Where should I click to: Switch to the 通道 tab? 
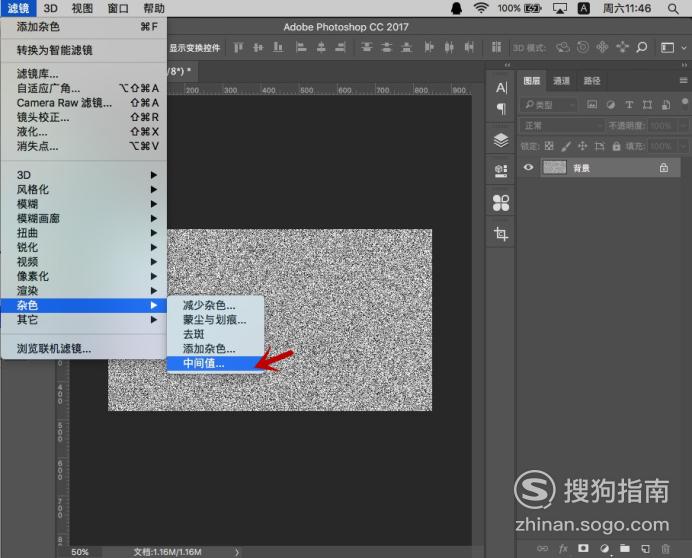pos(561,80)
